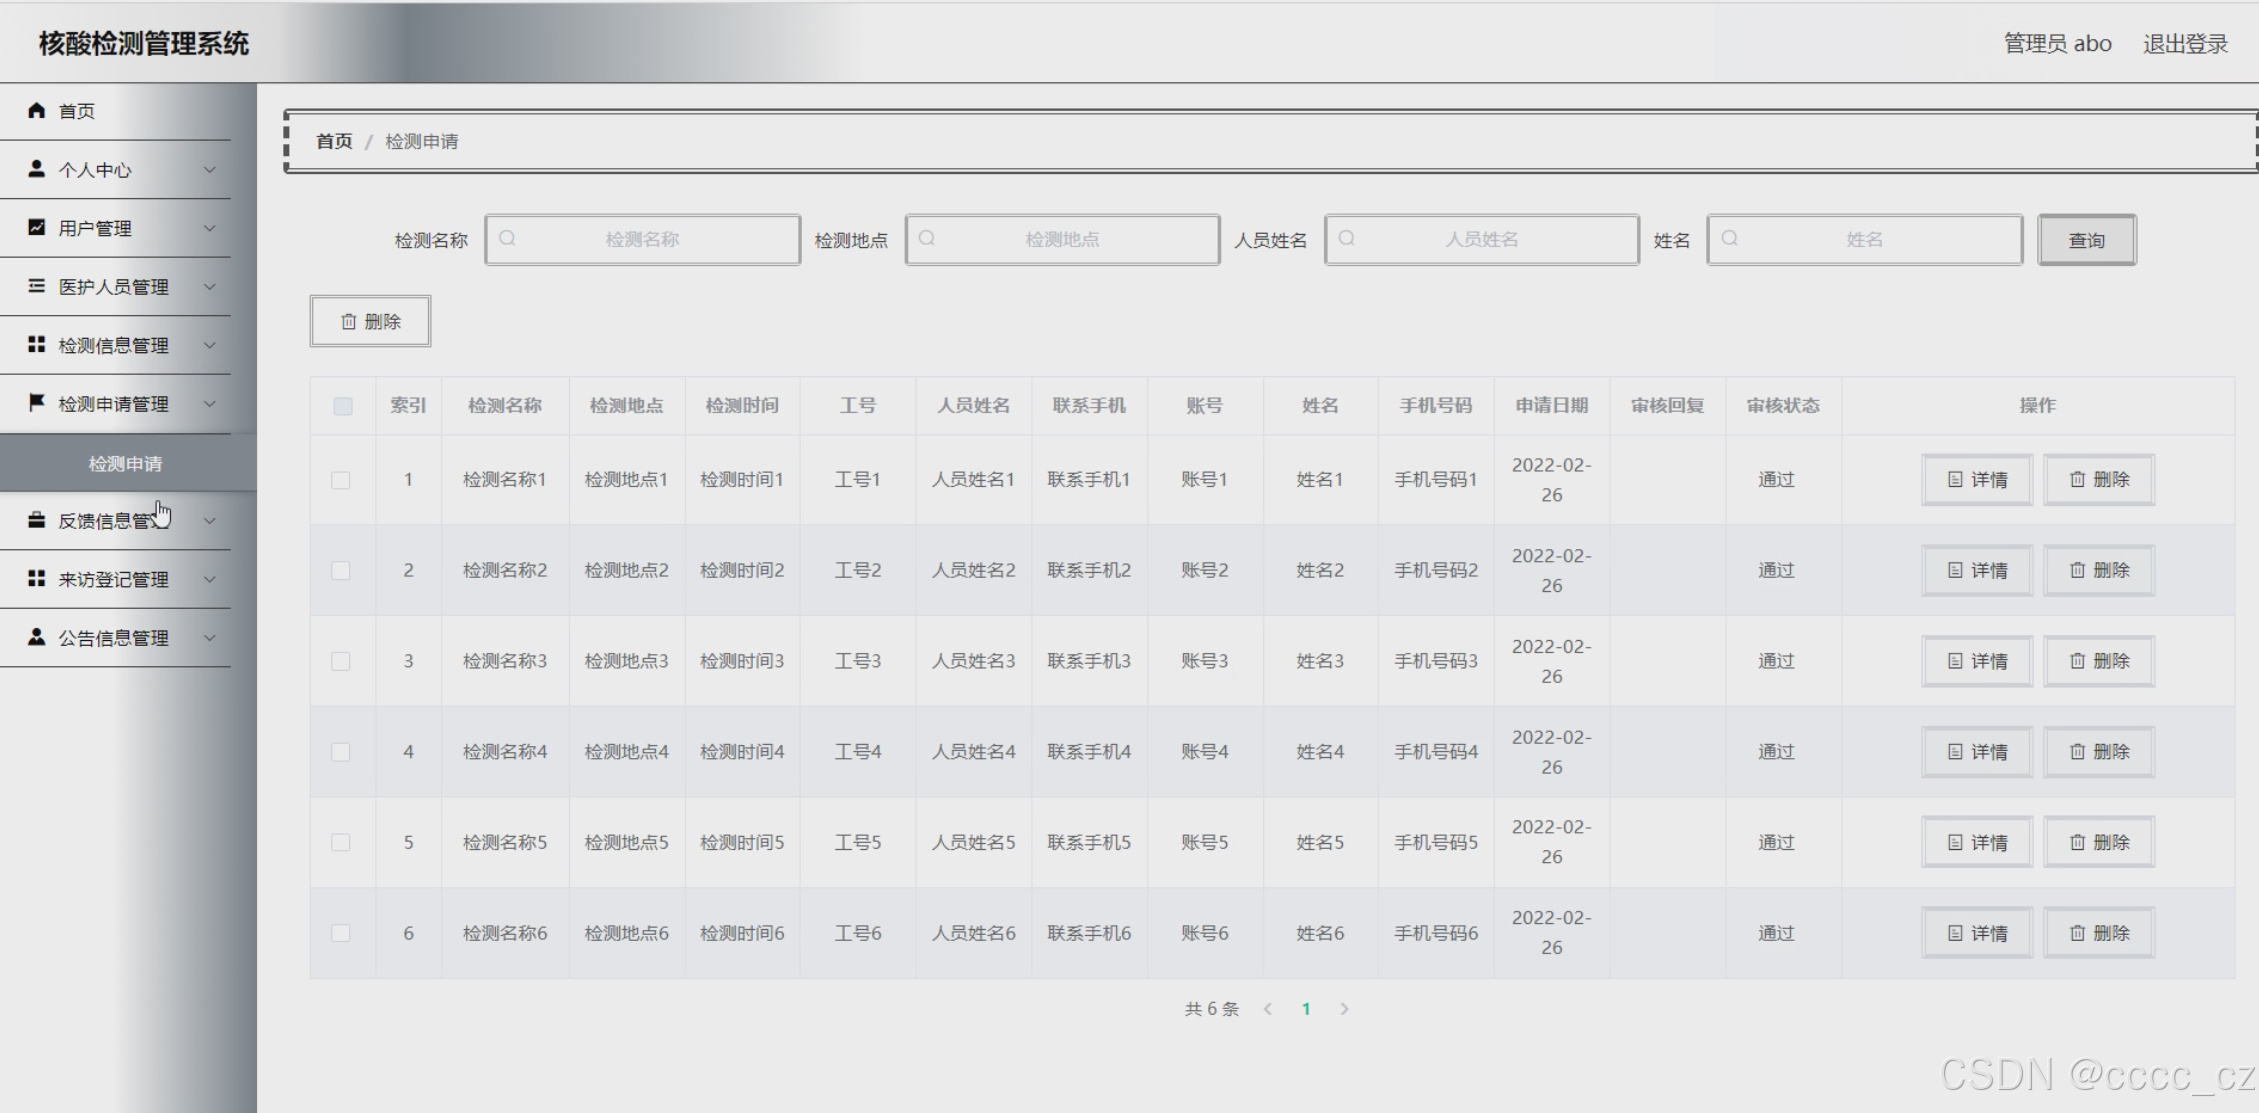Click the list icon beside 医护人员管理
The width and height of the screenshot is (2259, 1113).
point(37,286)
